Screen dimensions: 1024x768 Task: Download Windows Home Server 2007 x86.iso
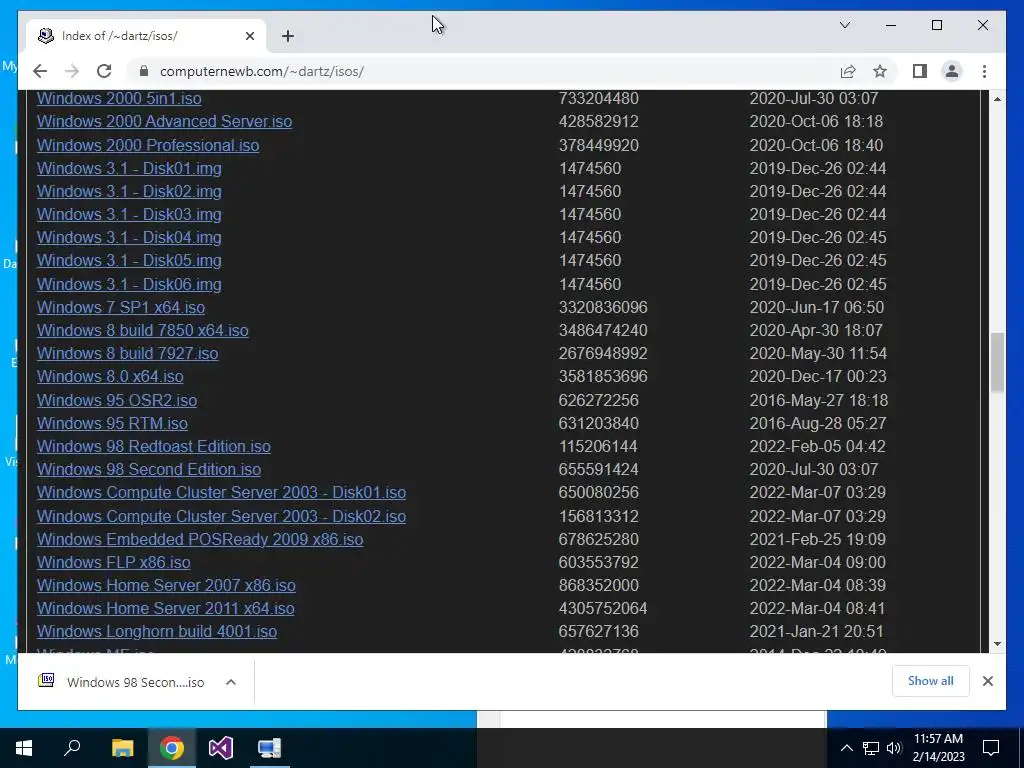(167, 585)
